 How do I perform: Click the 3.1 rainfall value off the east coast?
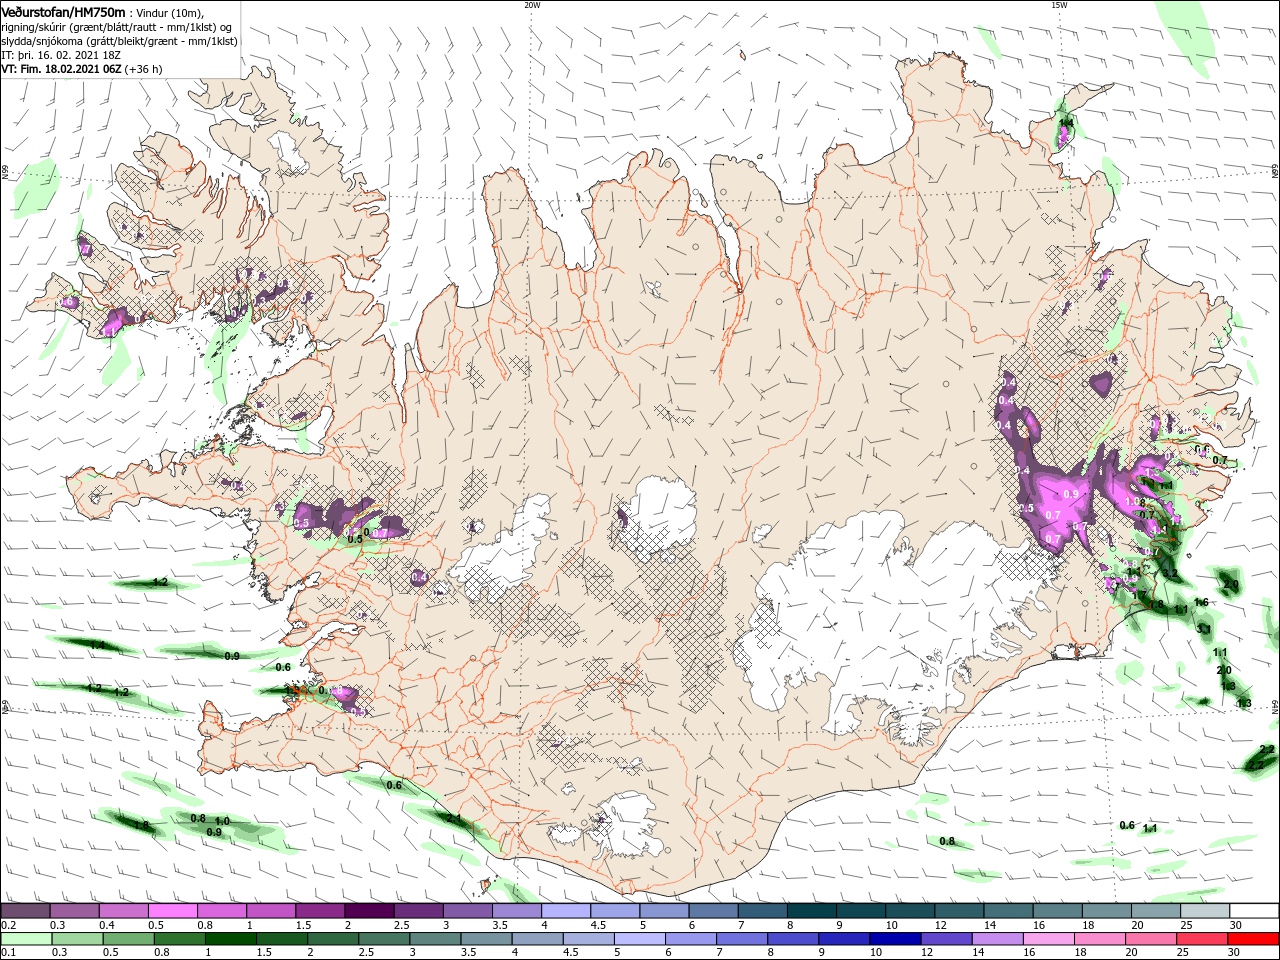[x=1204, y=629]
